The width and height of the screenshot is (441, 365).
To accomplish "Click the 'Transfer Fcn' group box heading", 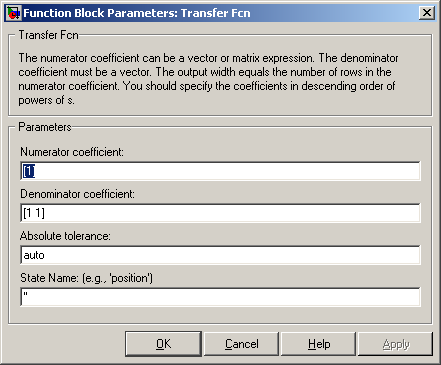I will (x=48, y=35).
